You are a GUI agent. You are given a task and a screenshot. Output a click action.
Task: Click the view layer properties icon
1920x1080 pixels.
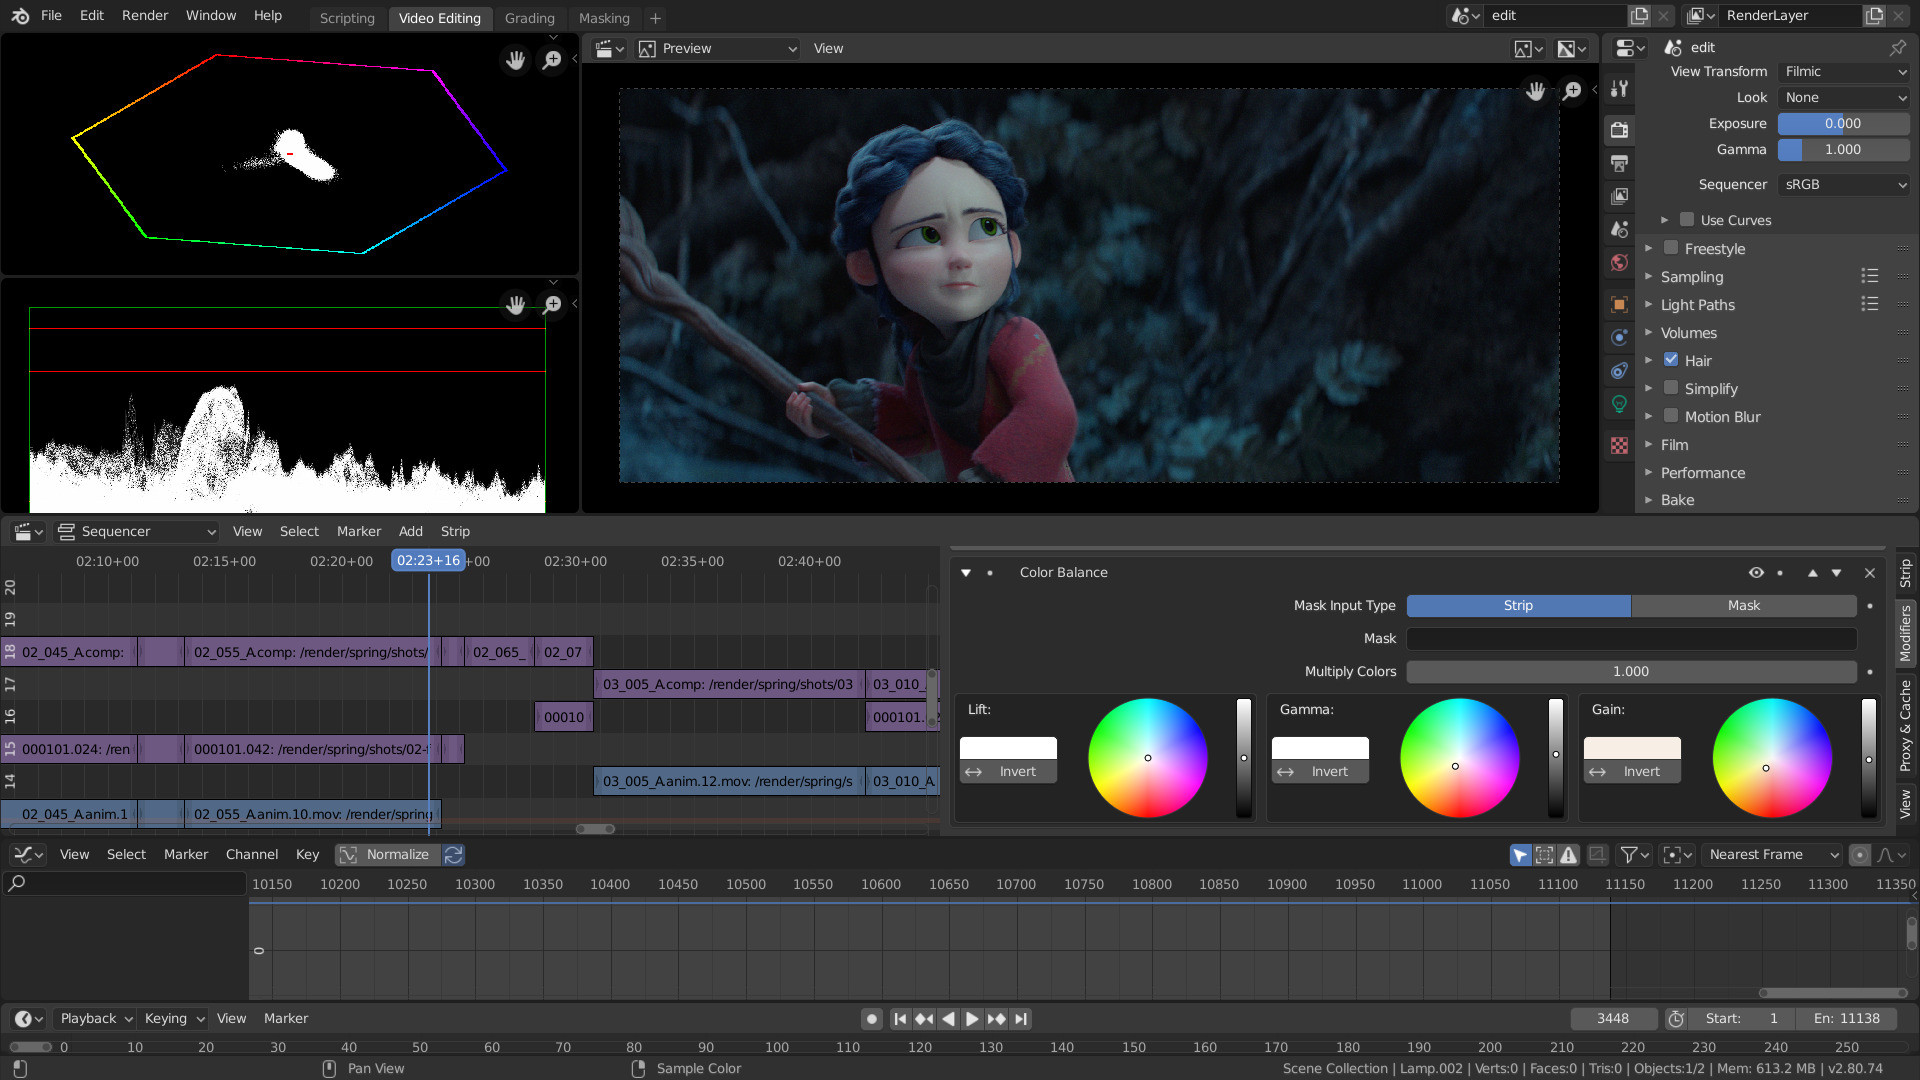coord(1621,199)
